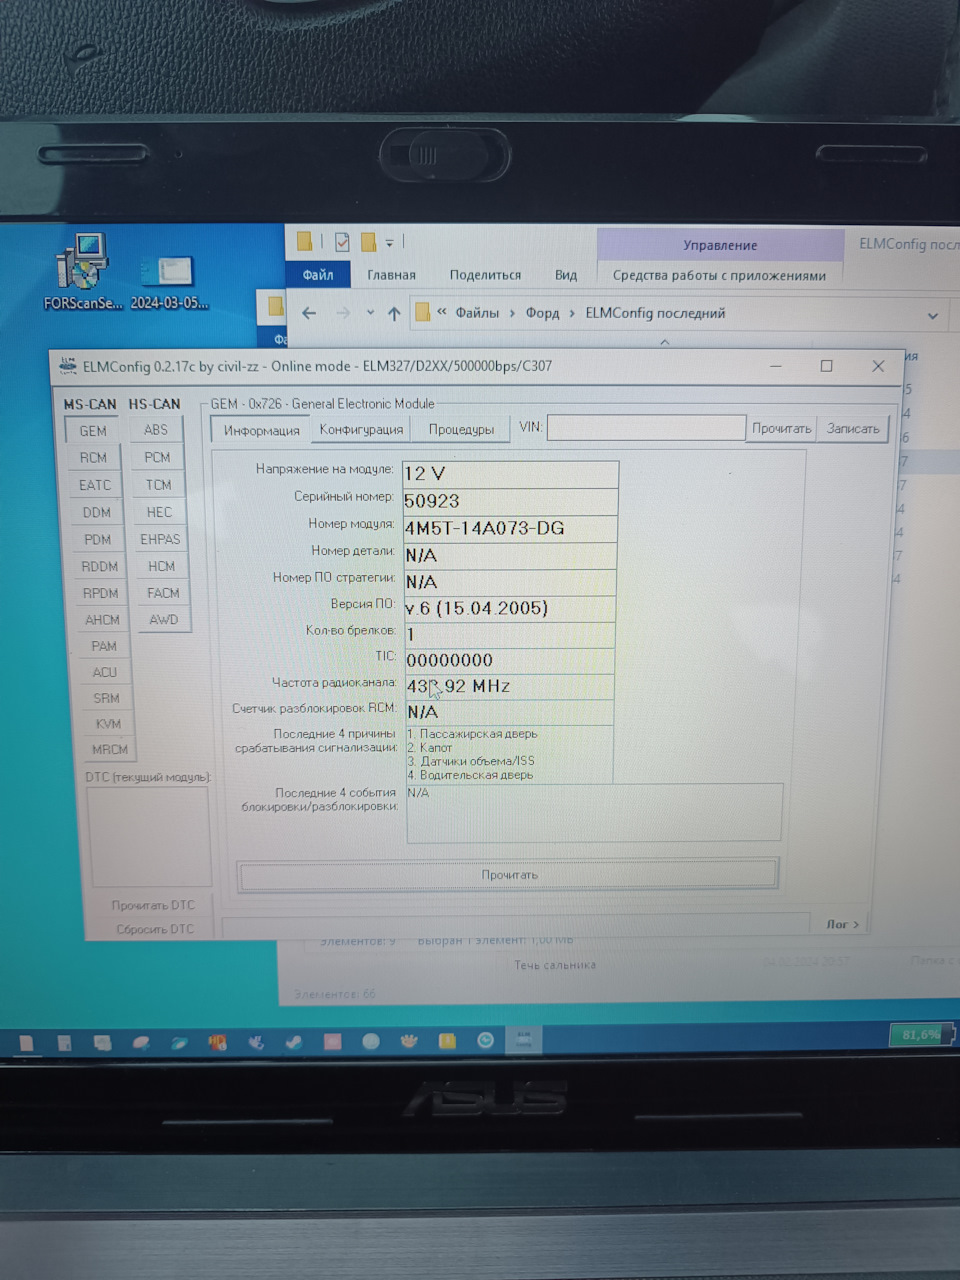Click Сбросить DTC button
Screen dimensions: 960x1280
pos(154,930)
